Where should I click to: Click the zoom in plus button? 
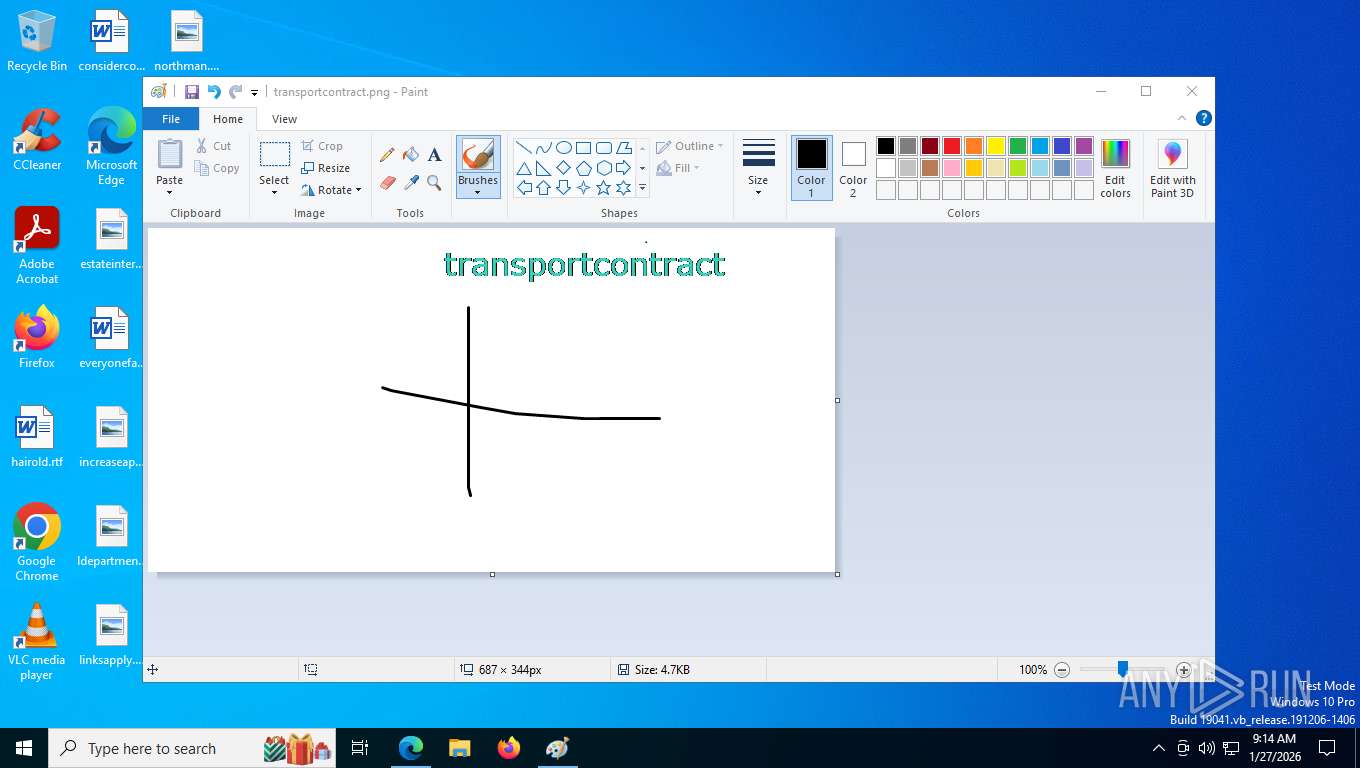click(1184, 670)
